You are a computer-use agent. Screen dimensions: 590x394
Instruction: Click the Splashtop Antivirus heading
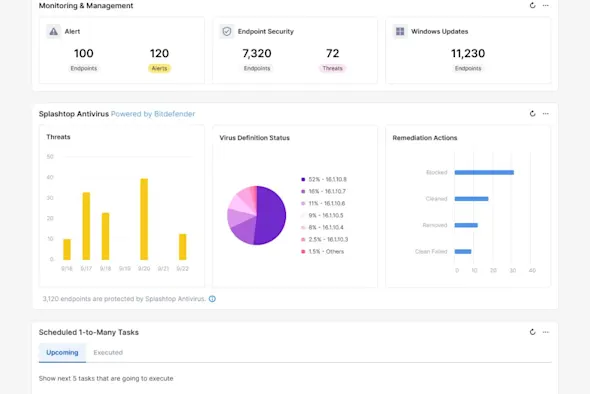pos(74,114)
